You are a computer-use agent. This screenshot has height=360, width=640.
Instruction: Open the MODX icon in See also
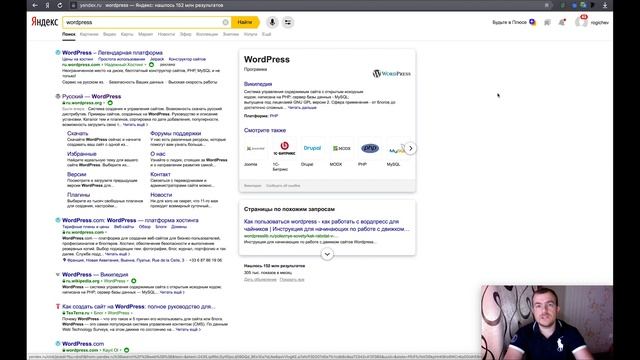pyautogui.click(x=342, y=148)
